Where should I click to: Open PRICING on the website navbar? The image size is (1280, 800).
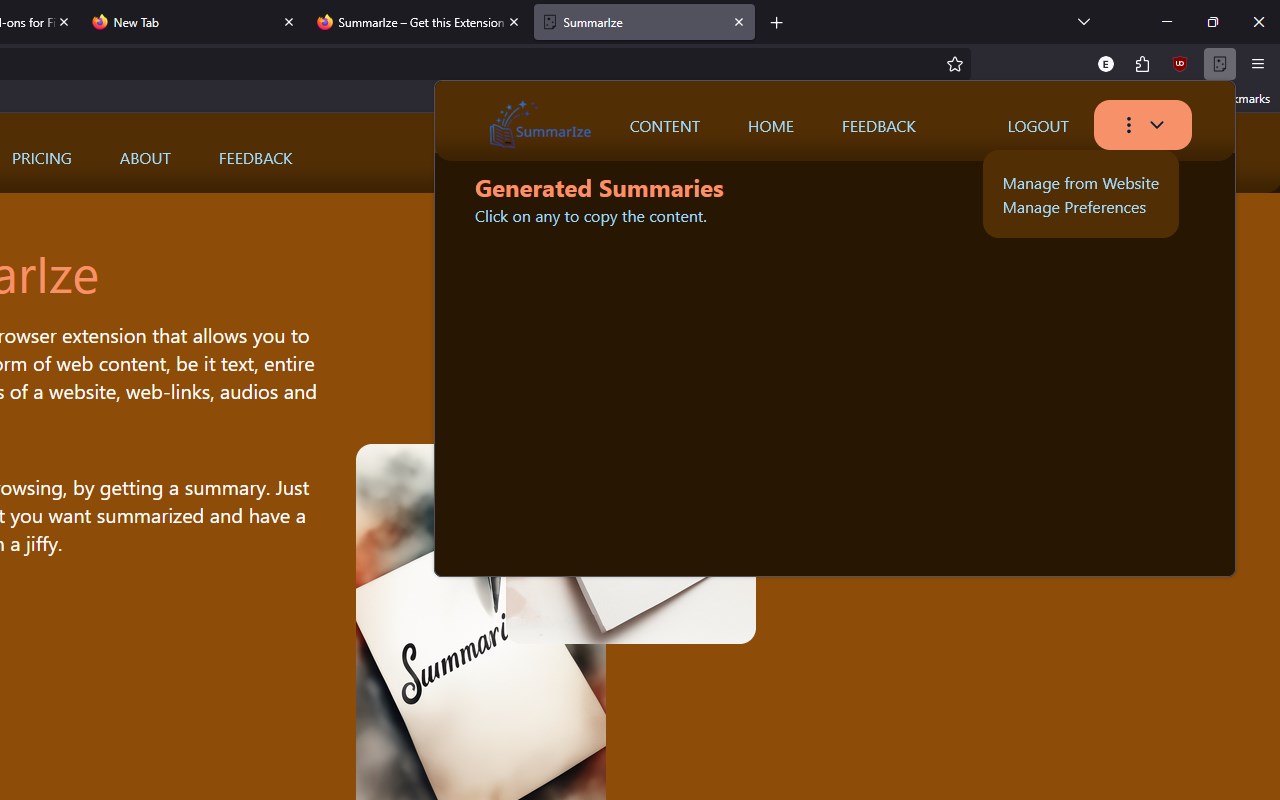[x=42, y=158]
